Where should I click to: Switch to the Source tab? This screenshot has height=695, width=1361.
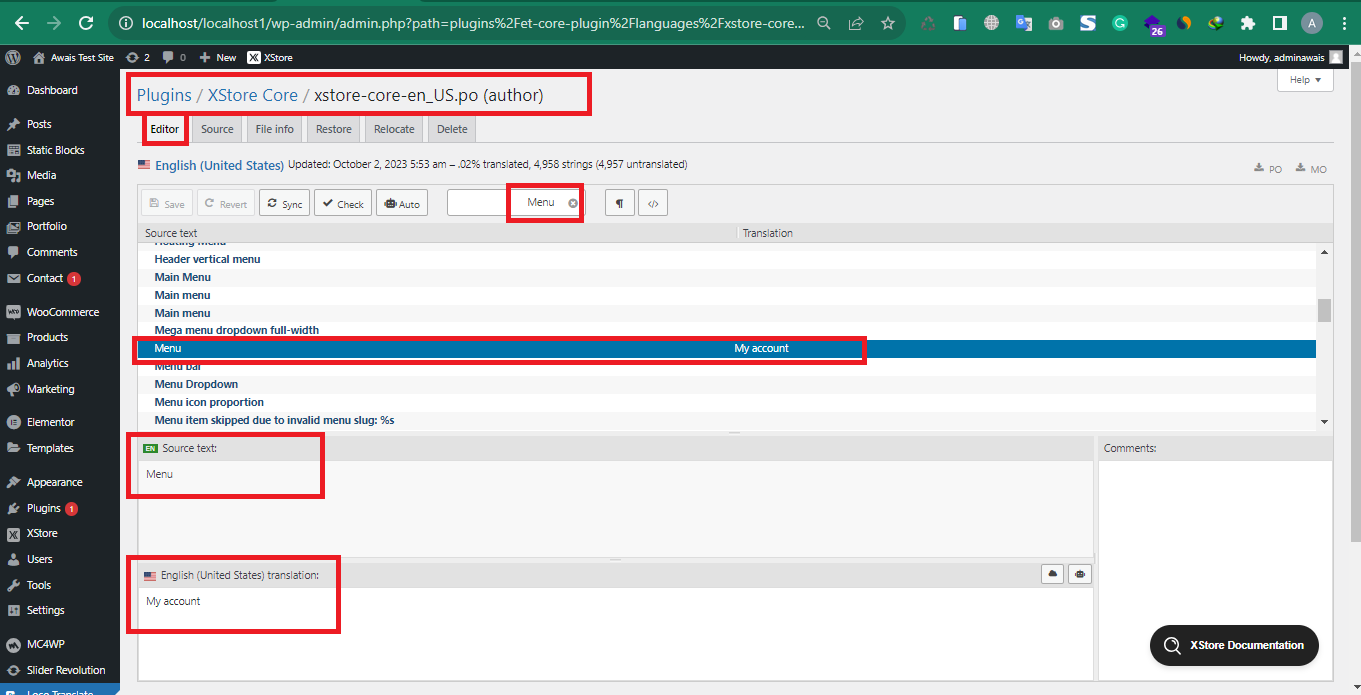point(217,129)
